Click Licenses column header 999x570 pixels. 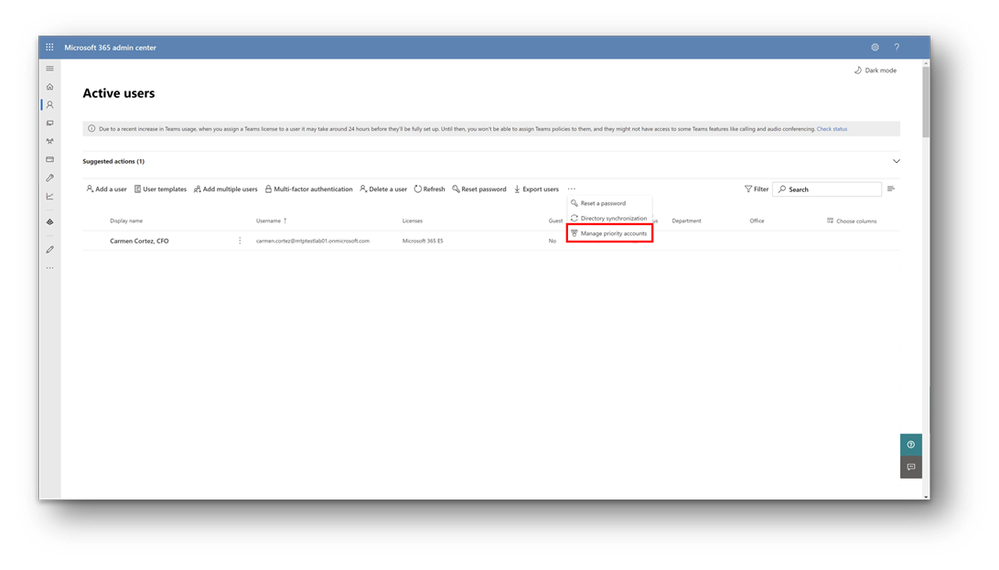[x=412, y=221]
